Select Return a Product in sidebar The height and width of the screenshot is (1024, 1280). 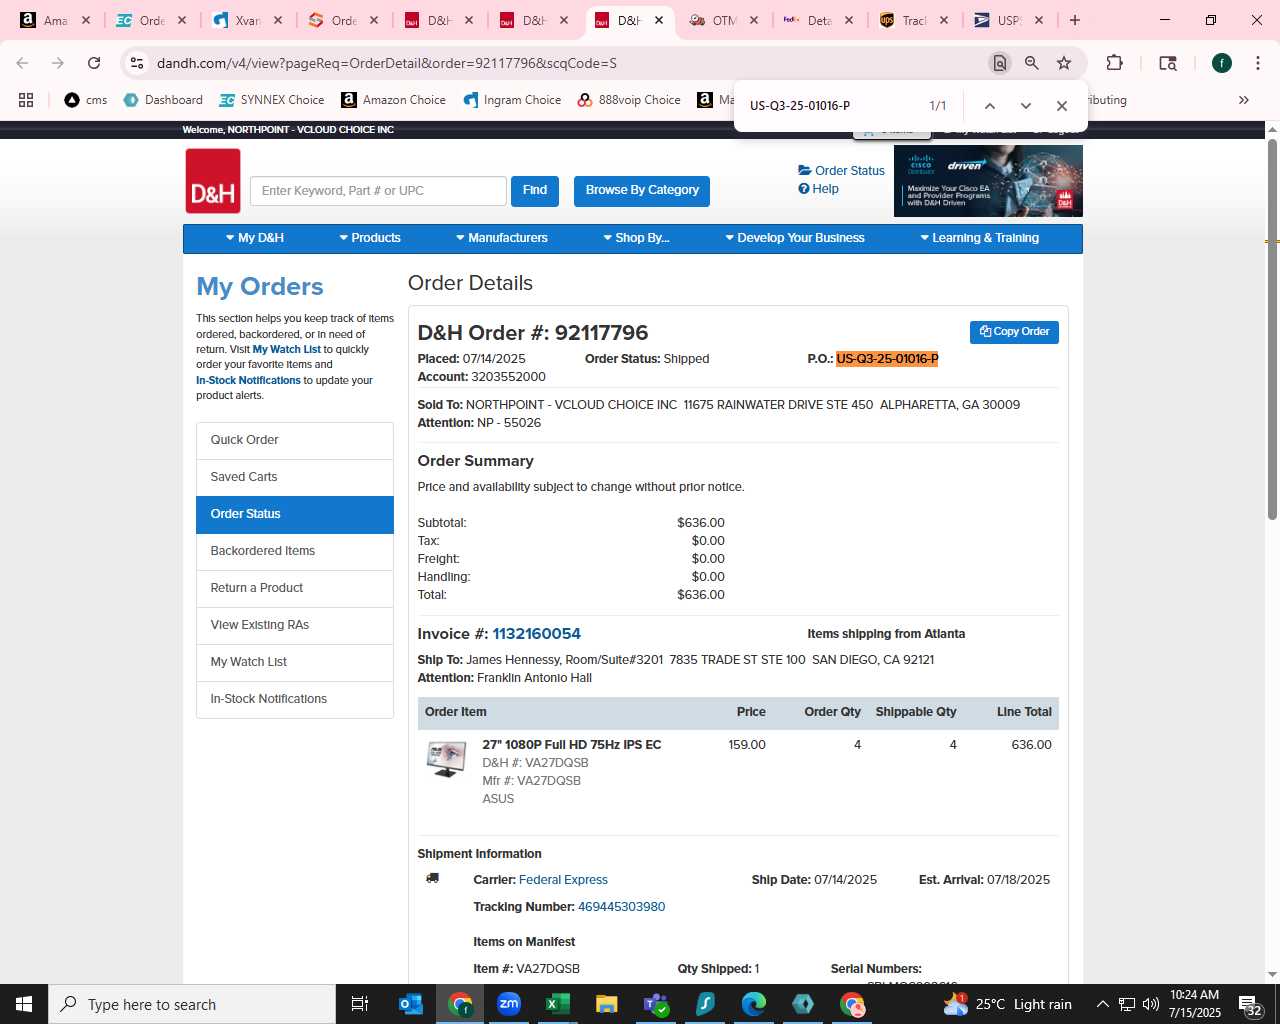[295, 588]
